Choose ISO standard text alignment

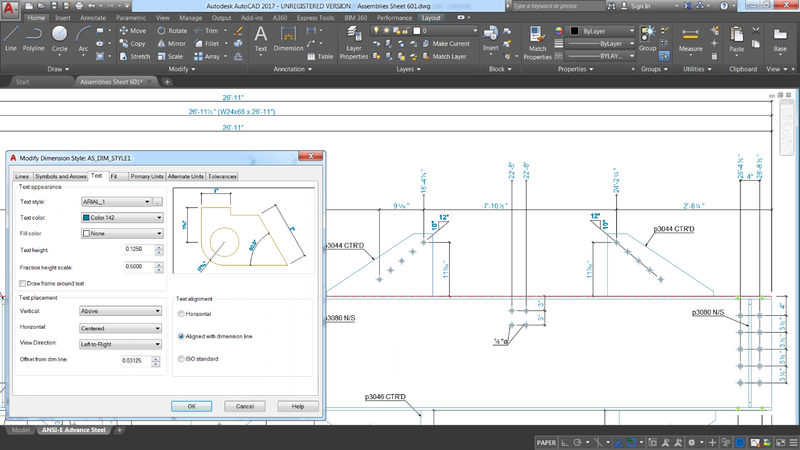click(x=181, y=358)
